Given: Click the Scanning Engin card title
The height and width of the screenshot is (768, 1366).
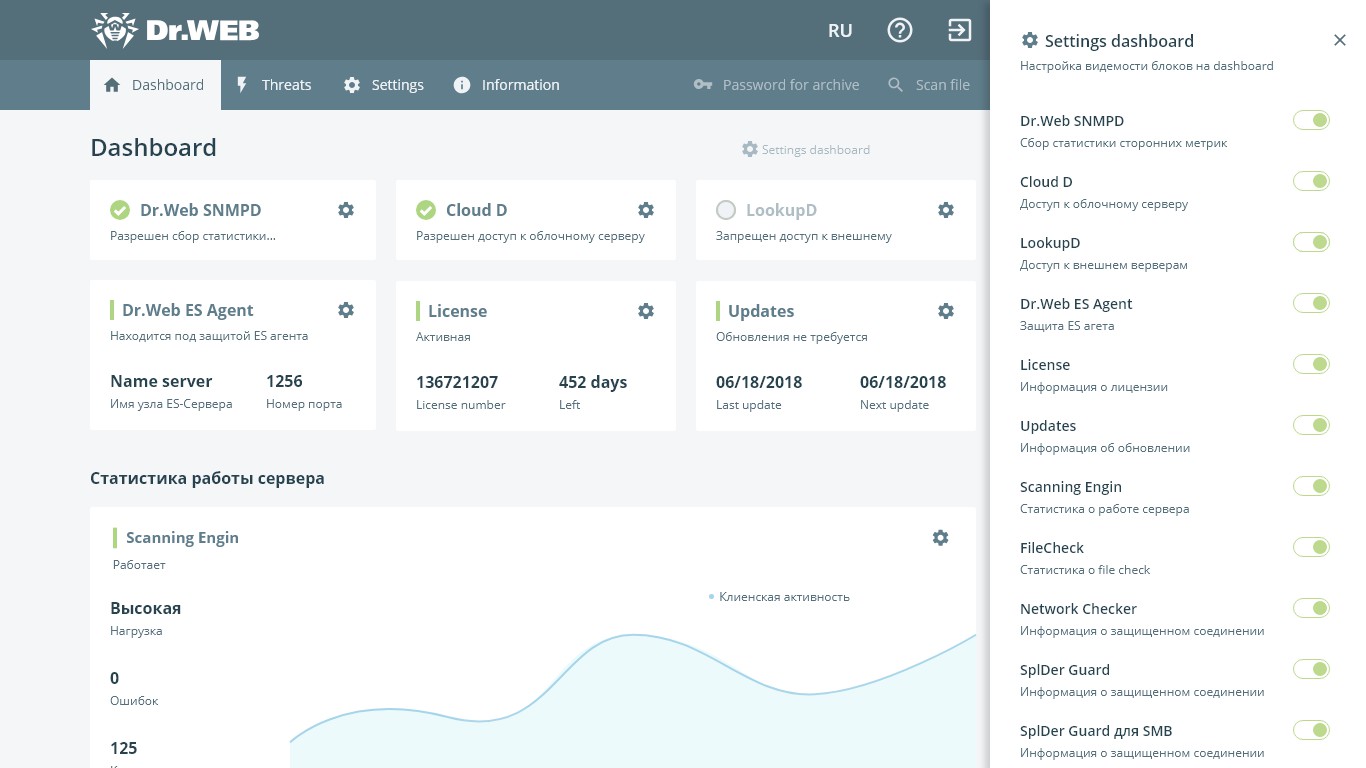Looking at the screenshot, I should 182,537.
